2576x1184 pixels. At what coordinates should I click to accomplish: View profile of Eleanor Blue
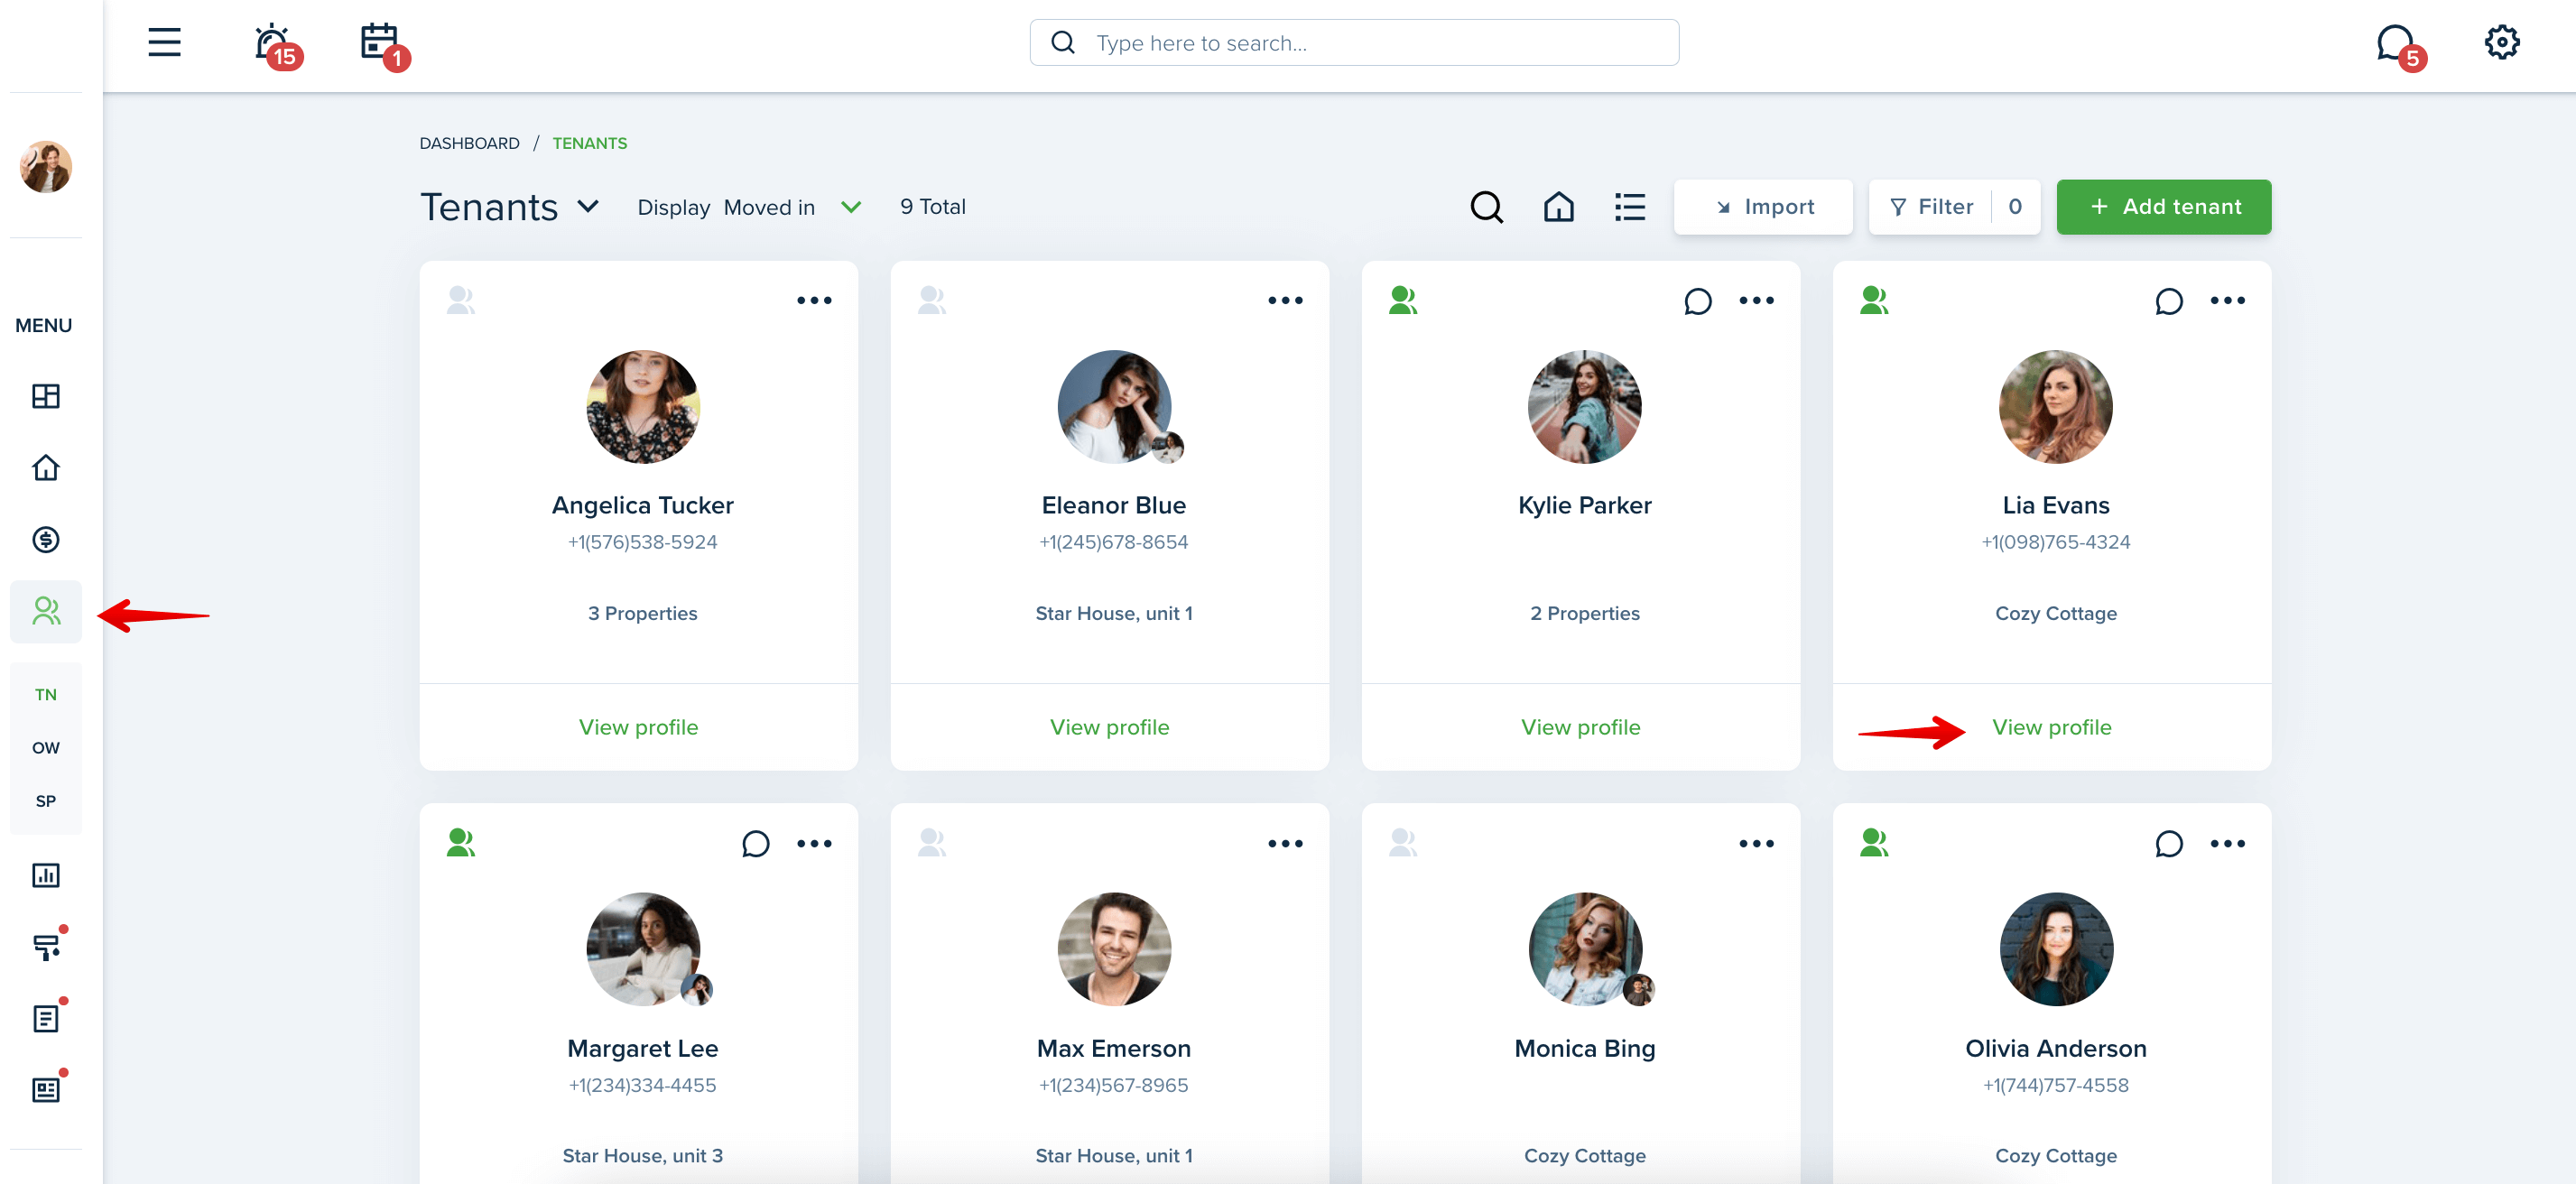pos(1109,727)
